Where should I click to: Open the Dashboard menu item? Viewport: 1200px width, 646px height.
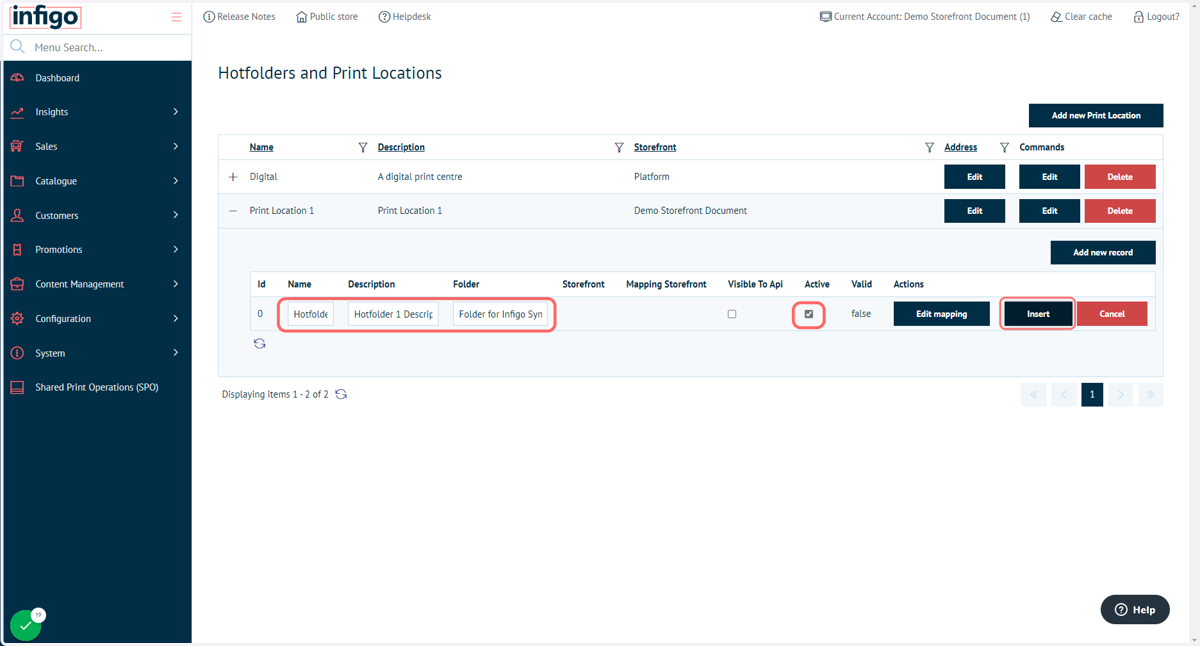pos(96,78)
